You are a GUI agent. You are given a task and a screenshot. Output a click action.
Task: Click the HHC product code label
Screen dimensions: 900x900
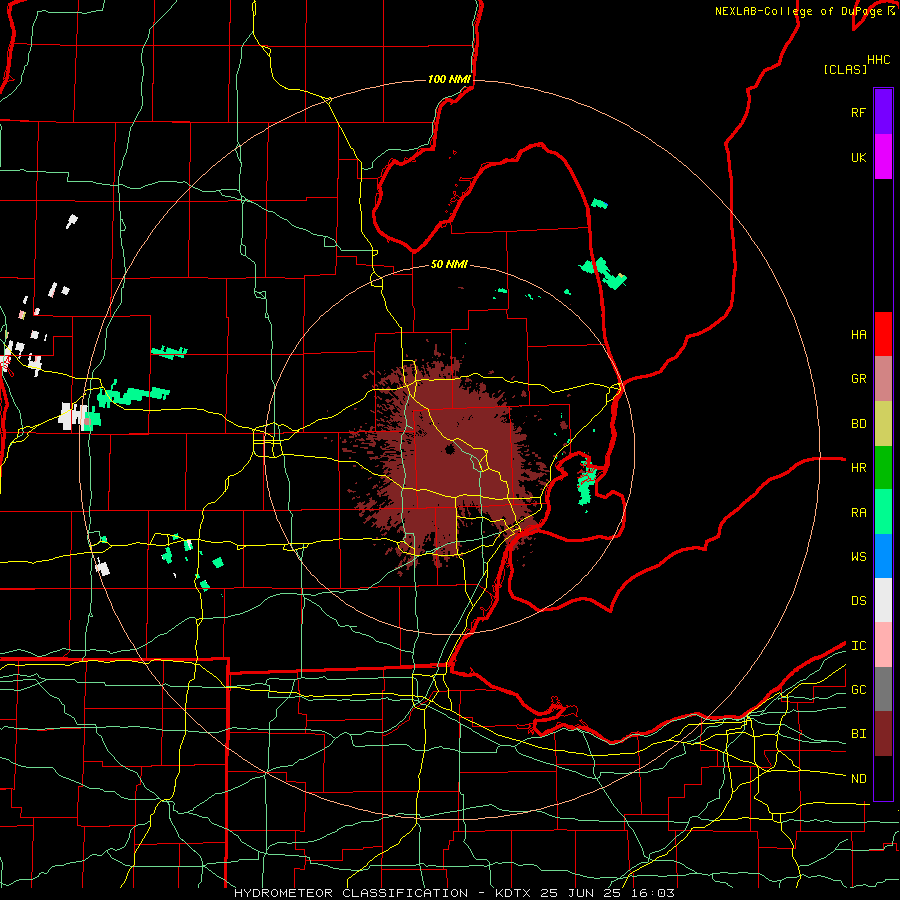coord(878,60)
